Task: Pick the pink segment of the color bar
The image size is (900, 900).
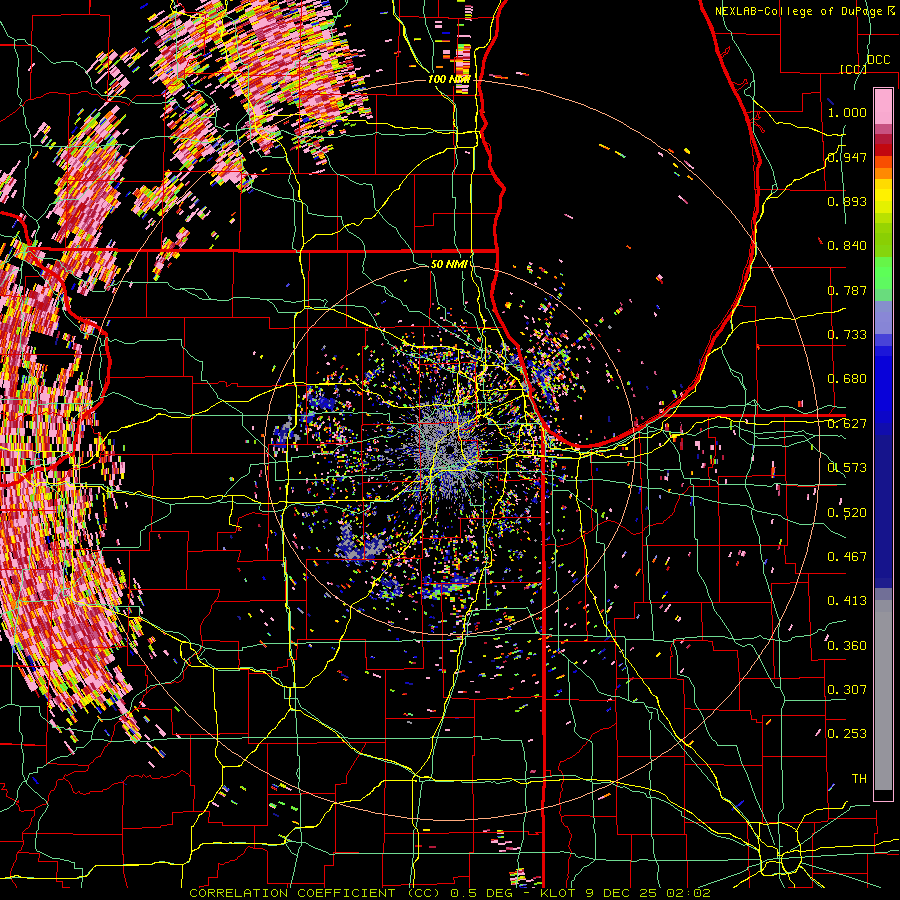Action: pyautogui.click(x=883, y=107)
